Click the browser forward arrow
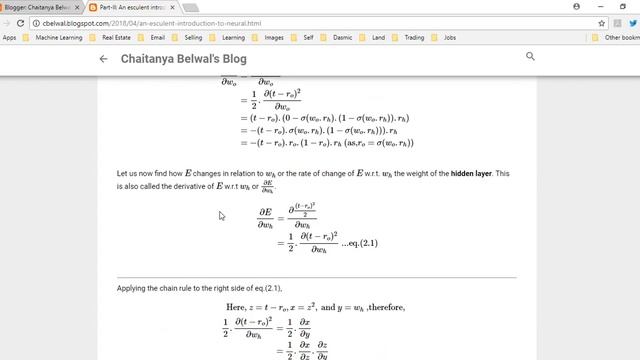Image resolution: width=640 pixels, height=360 pixels. pos(7,23)
